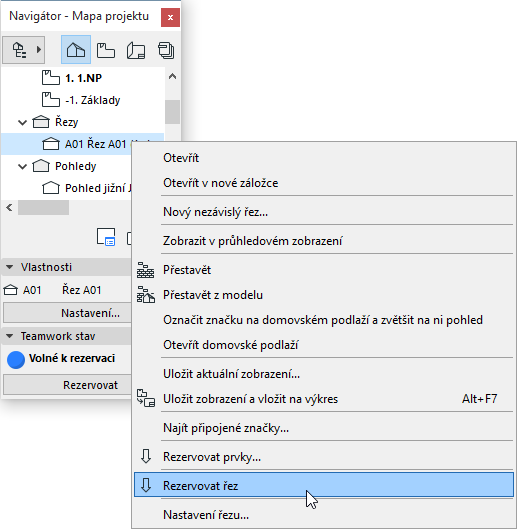The height and width of the screenshot is (529, 517).
Task: Click the Rezervovat prvky arrow icon
Action: 145,457
